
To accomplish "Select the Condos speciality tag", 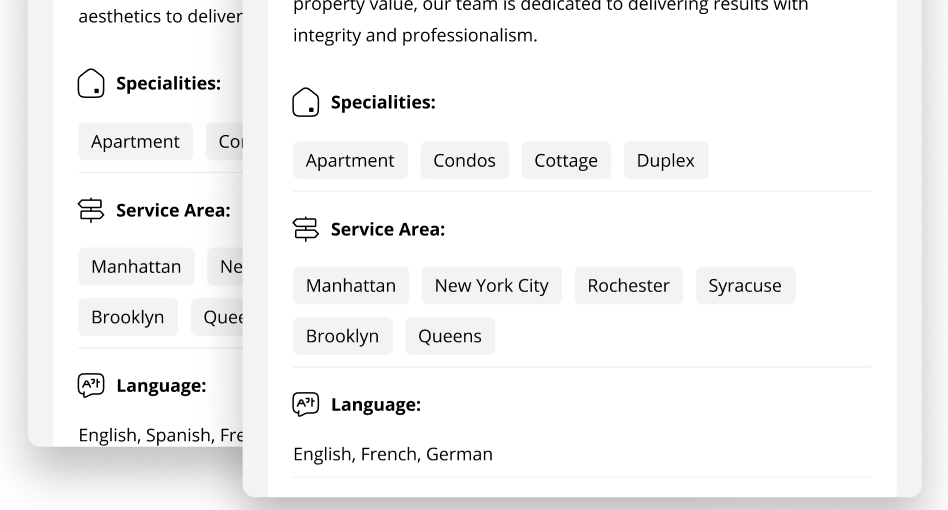I will (464, 160).
